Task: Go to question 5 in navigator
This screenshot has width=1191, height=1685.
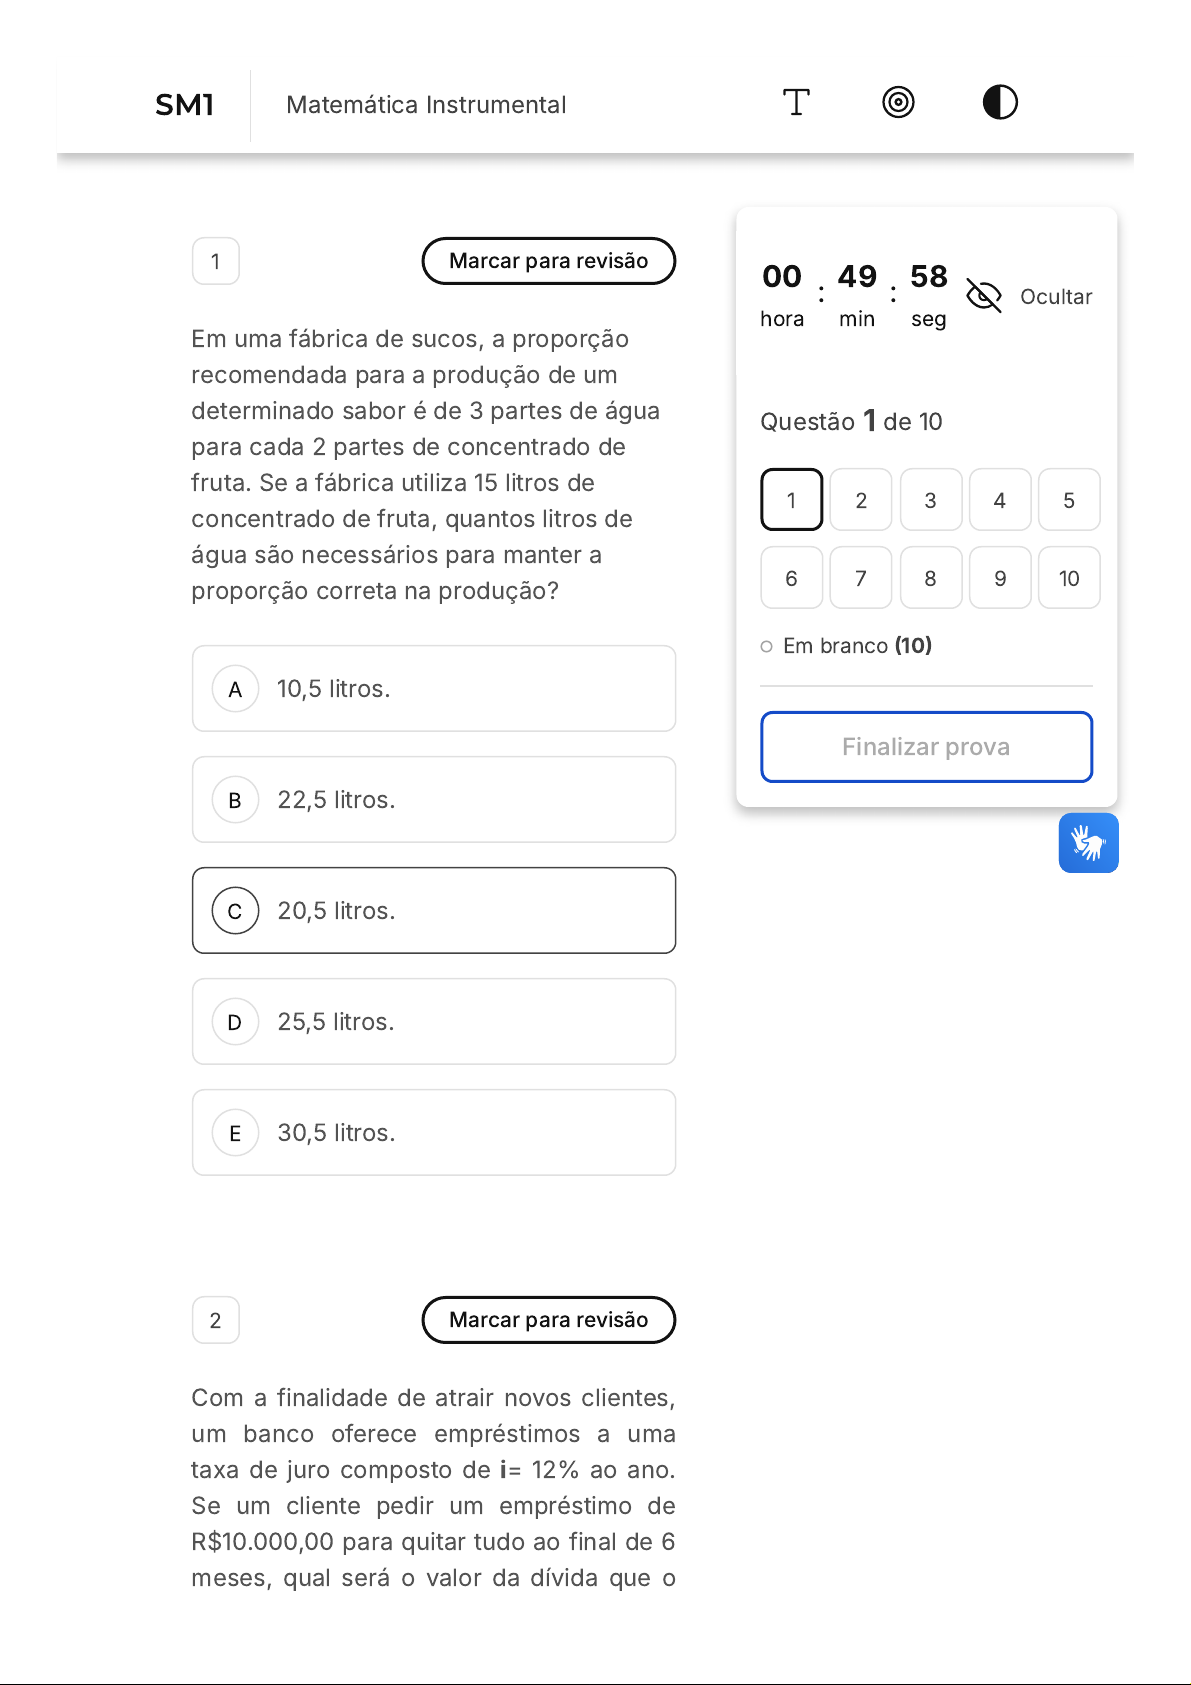Action: pos(1069,500)
